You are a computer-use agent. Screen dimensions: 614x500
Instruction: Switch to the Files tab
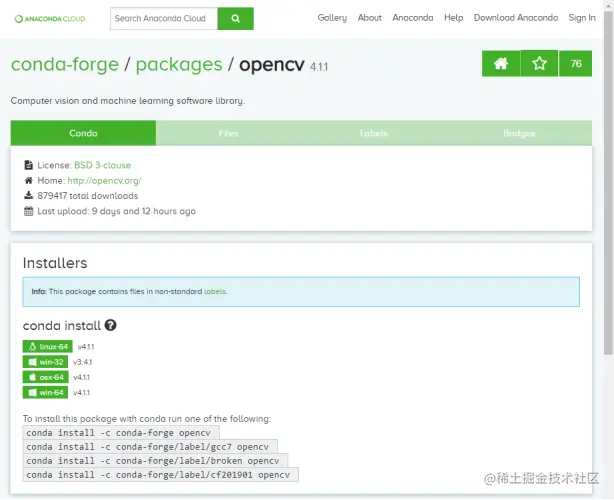(x=229, y=133)
